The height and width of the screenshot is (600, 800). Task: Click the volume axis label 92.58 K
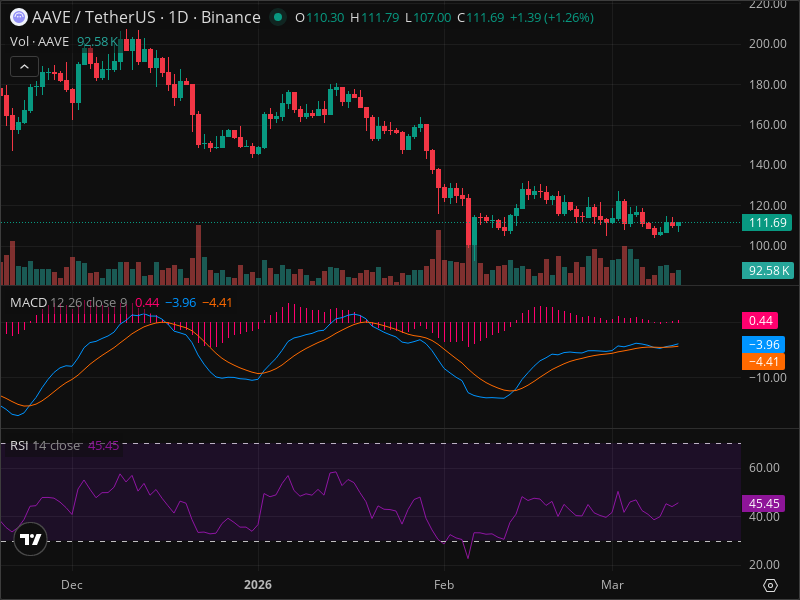pyautogui.click(x=767, y=270)
